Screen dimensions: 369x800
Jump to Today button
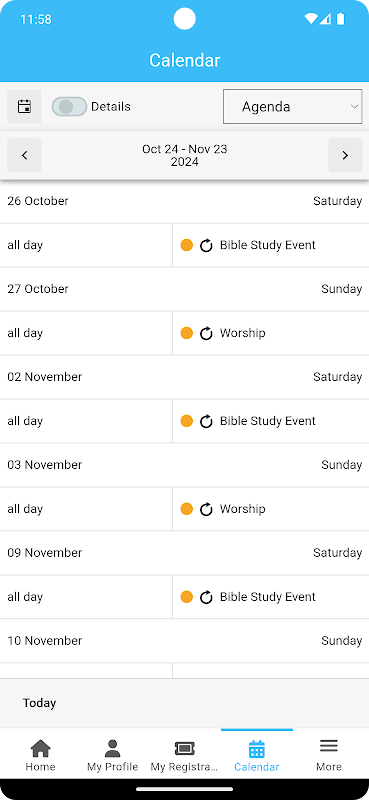coord(39,703)
